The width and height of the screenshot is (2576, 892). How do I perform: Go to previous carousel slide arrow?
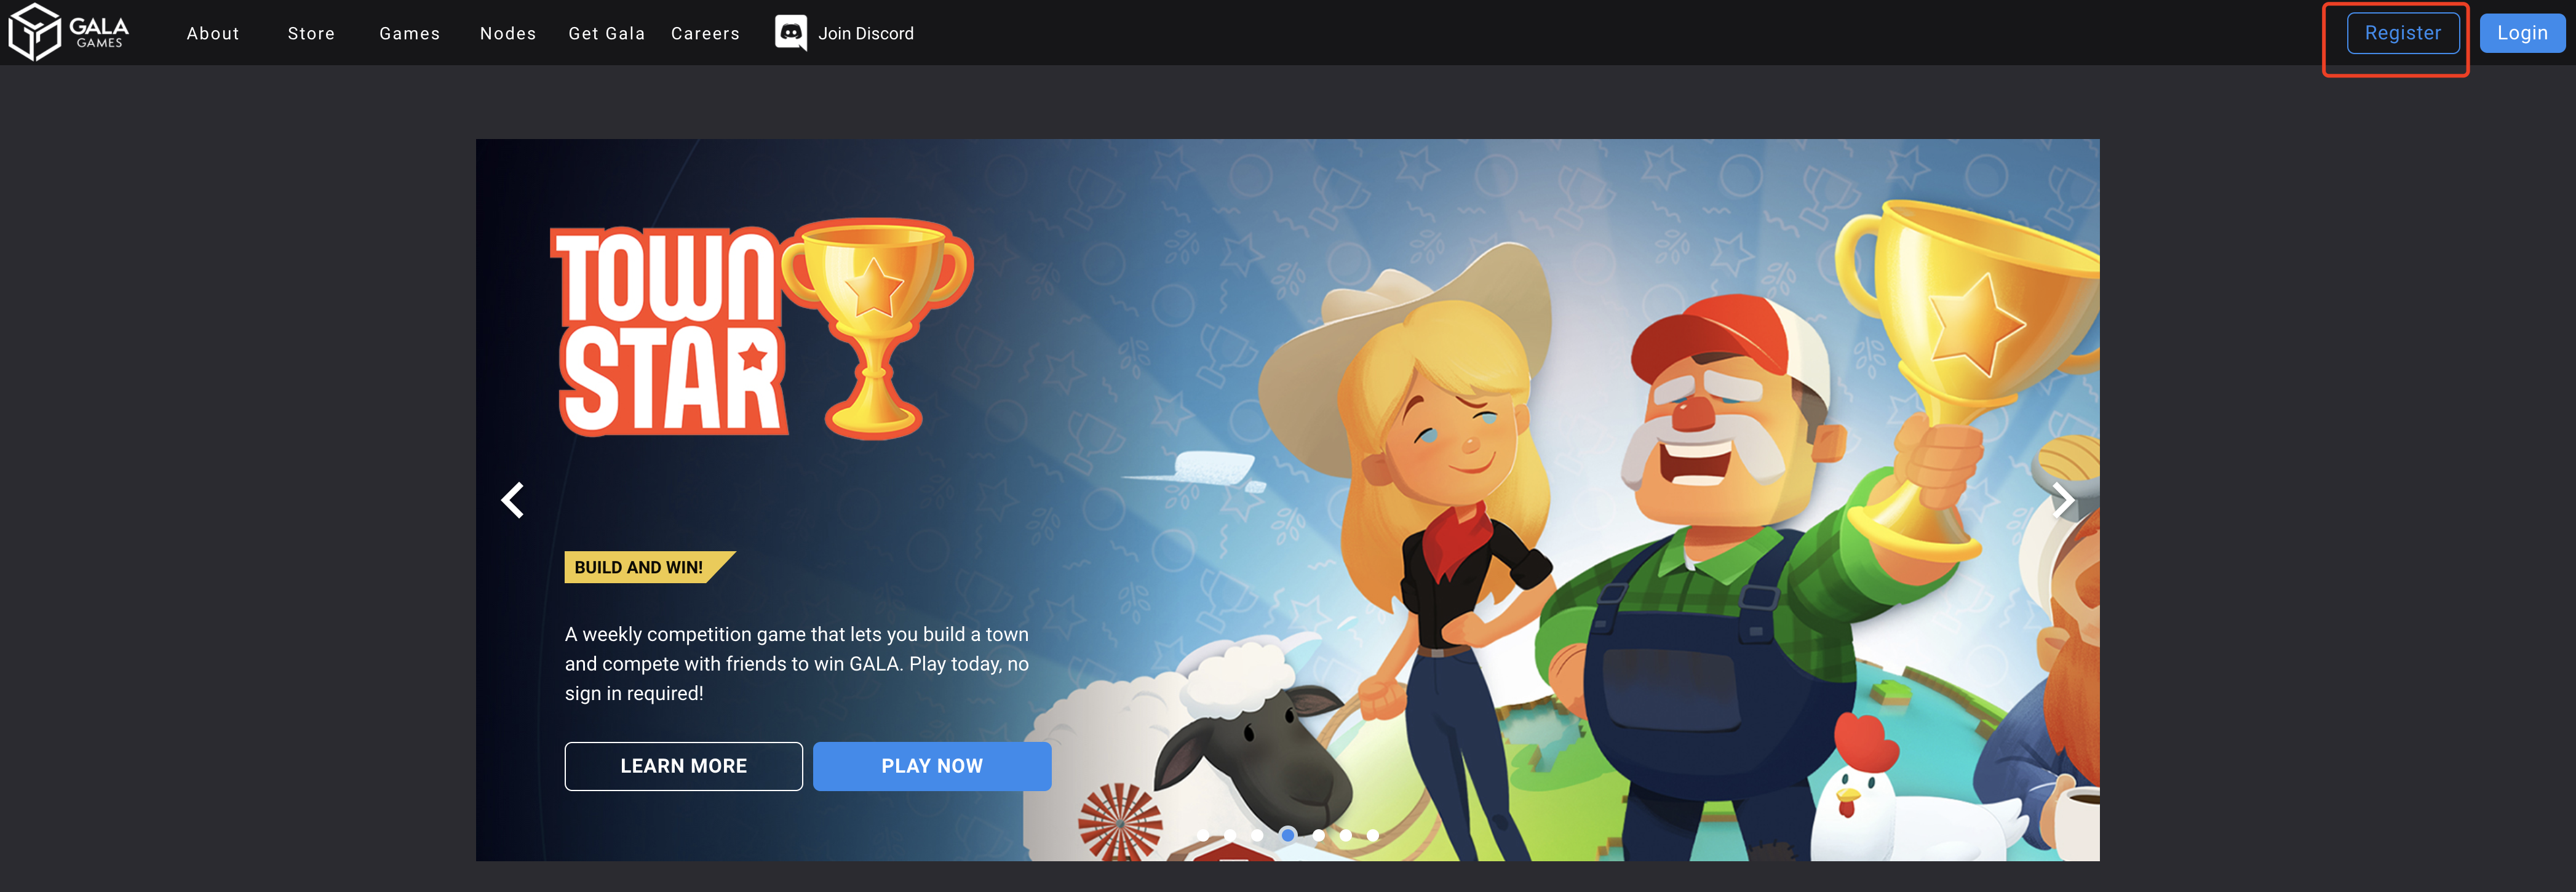click(513, 499)
